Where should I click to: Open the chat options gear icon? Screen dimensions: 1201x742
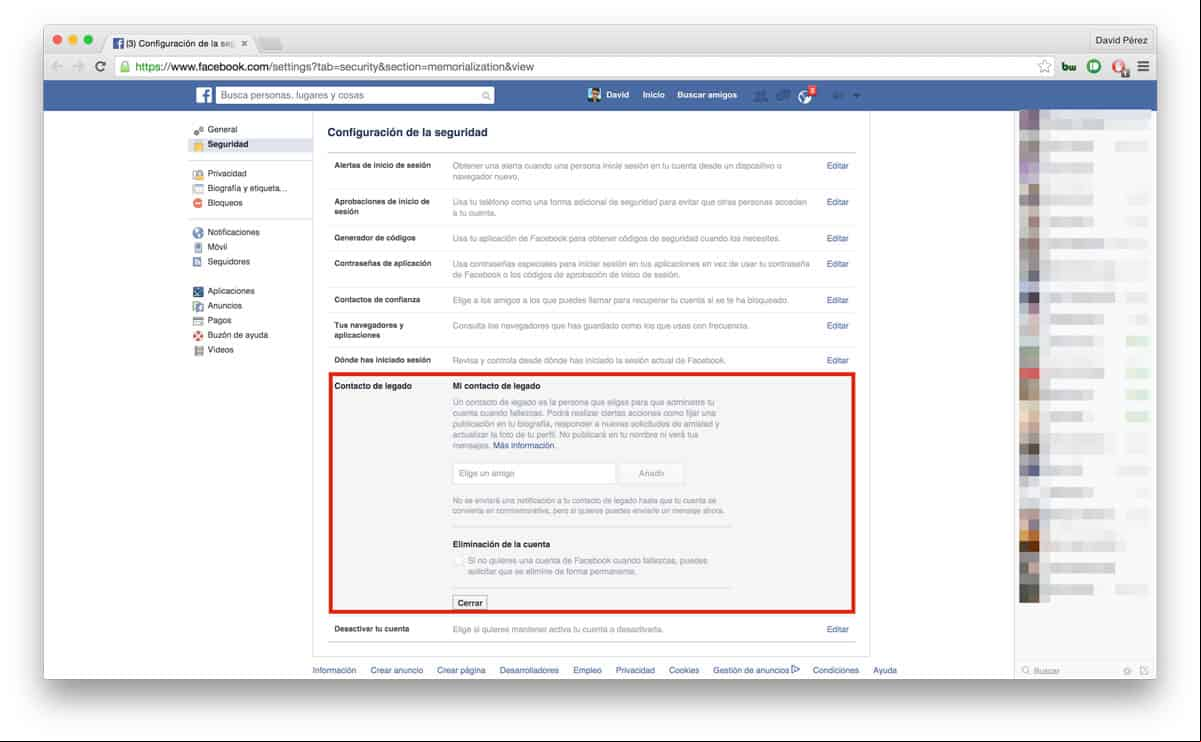coord(1127,670)
